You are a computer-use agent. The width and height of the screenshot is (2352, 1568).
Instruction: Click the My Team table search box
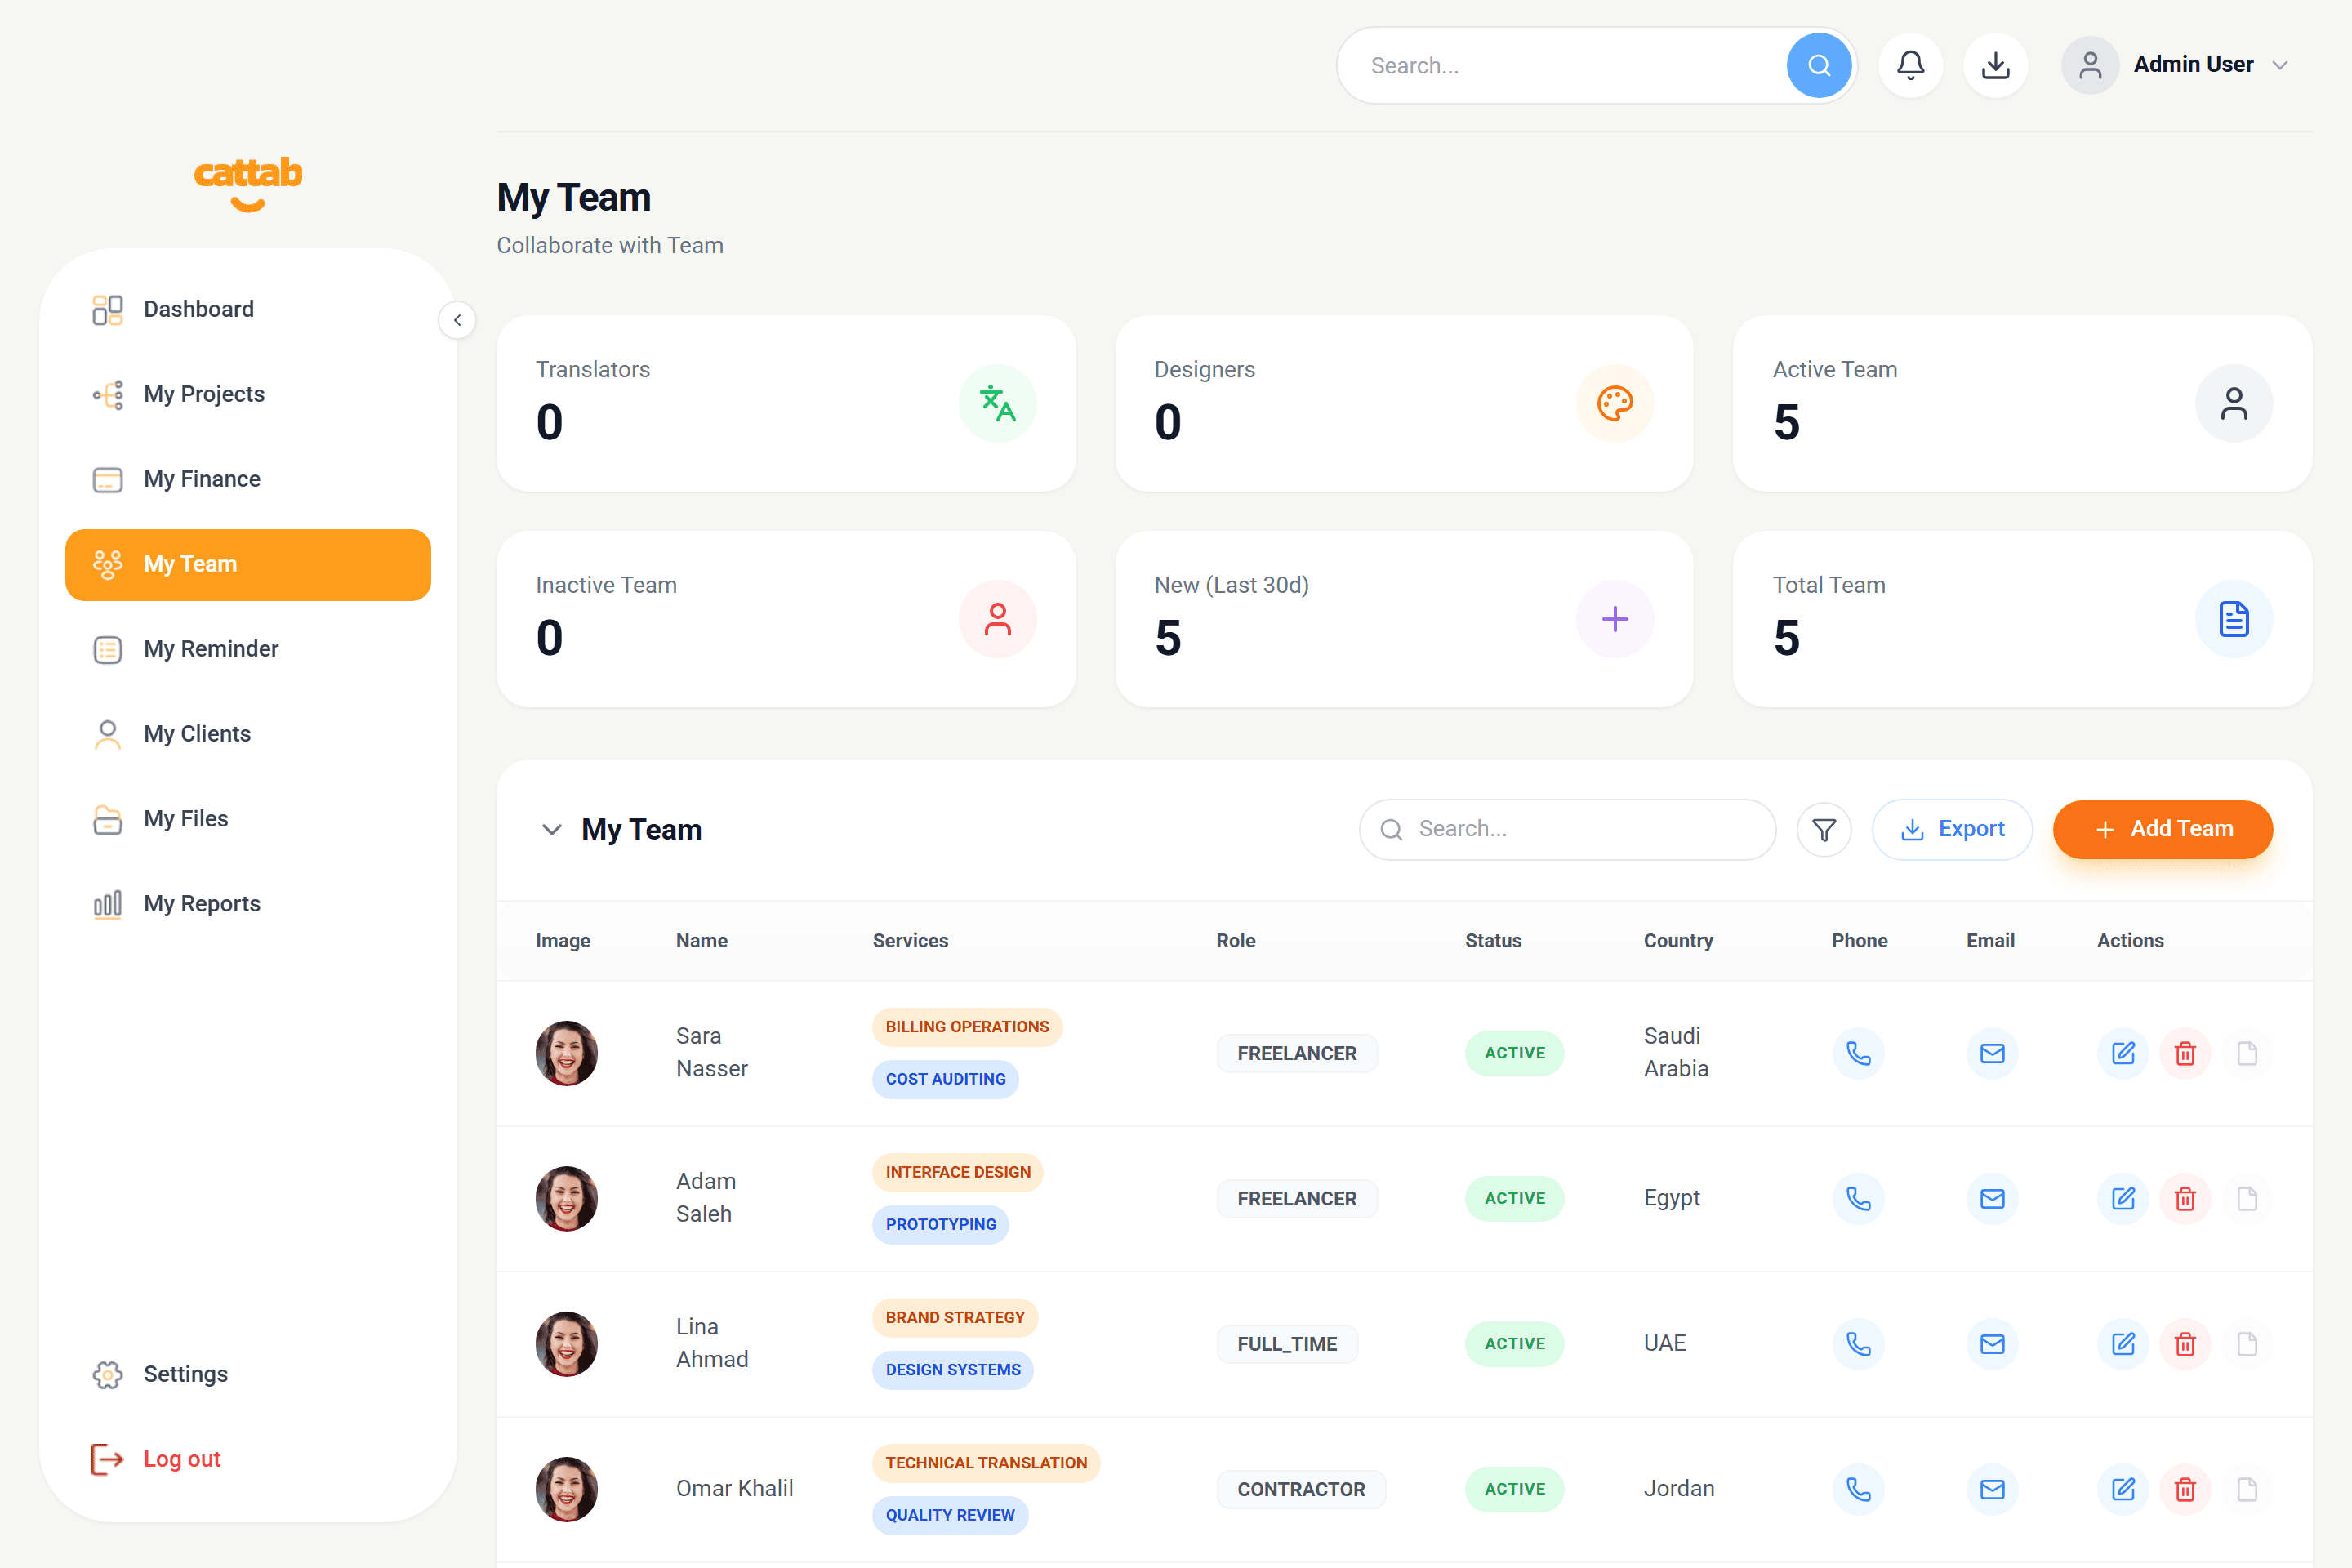[1567, 829]
